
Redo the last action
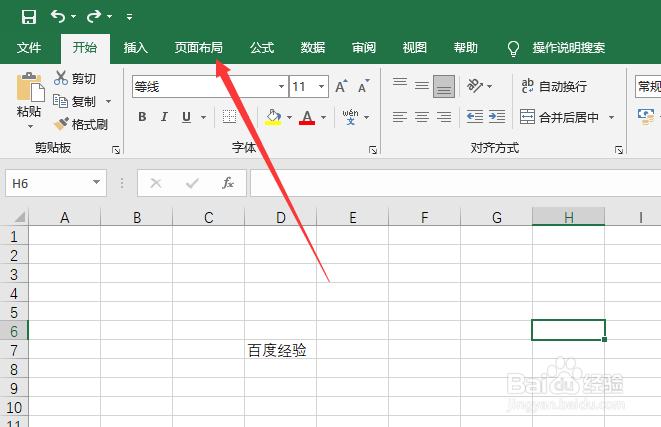click(94, 16)
